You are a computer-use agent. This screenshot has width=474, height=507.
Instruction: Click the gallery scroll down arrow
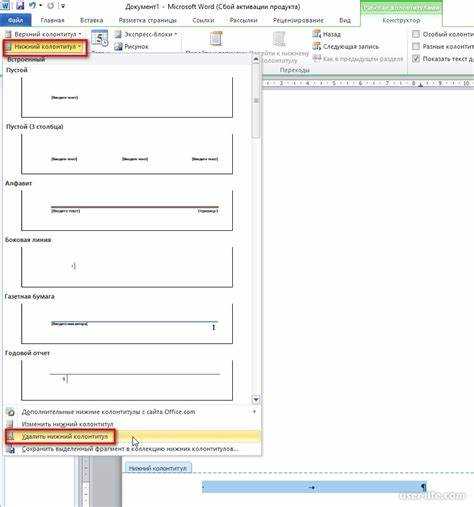pos(256,399)
